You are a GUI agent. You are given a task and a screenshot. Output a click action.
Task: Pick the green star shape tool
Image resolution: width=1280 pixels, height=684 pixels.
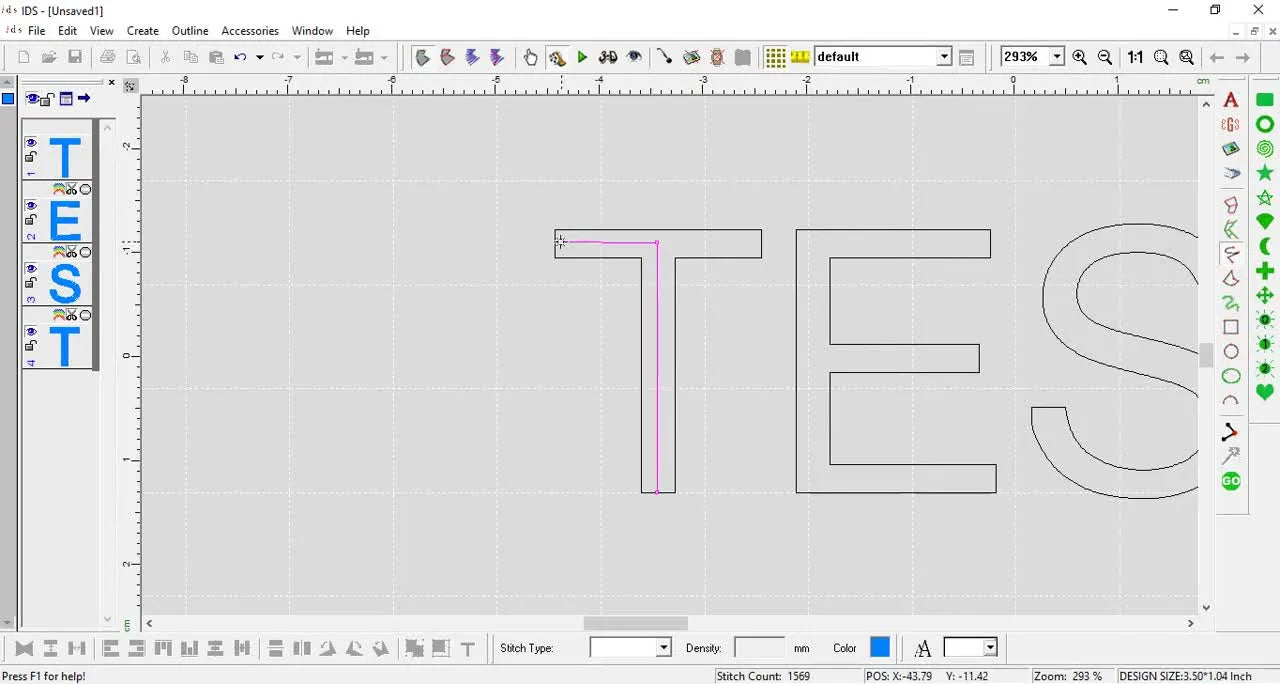click(1263, 173)
